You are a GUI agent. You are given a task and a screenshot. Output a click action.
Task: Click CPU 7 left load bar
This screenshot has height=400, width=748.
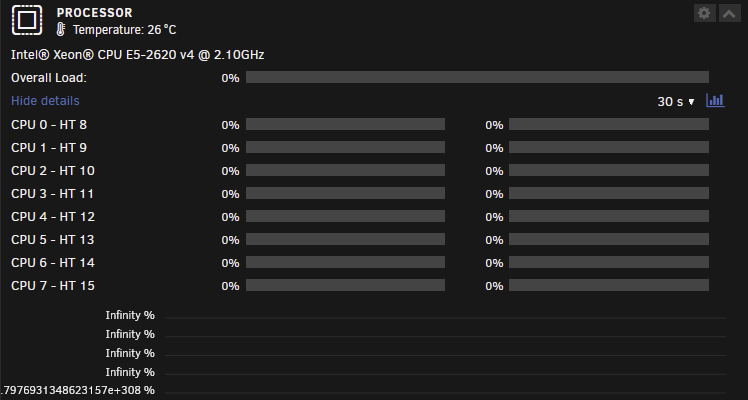345,285
